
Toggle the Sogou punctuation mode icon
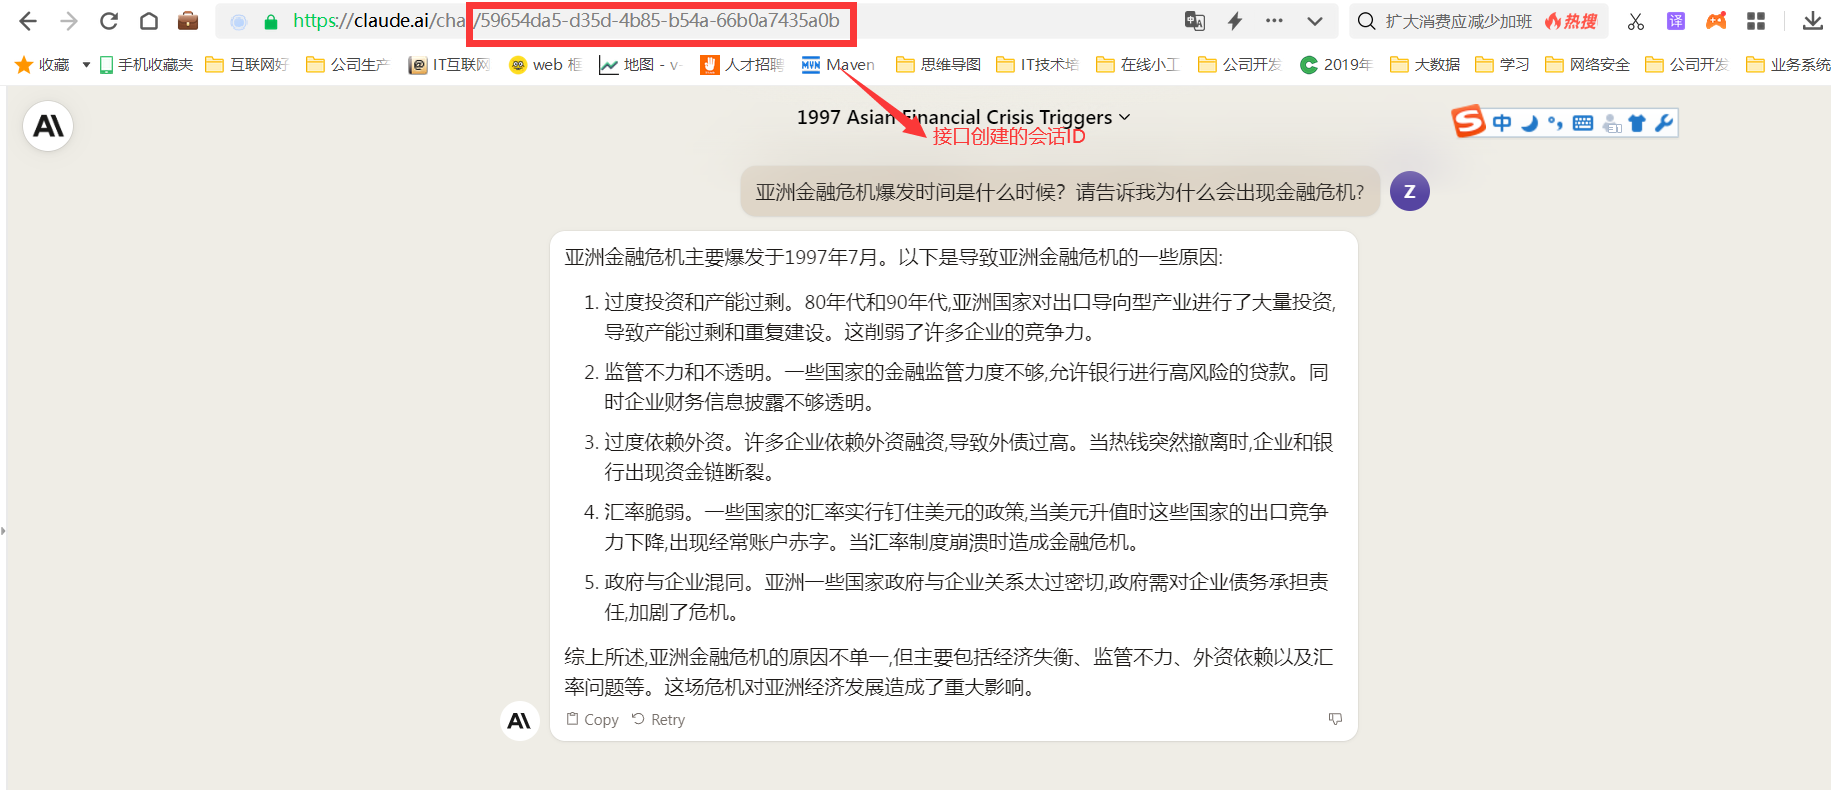point(1555,123)
